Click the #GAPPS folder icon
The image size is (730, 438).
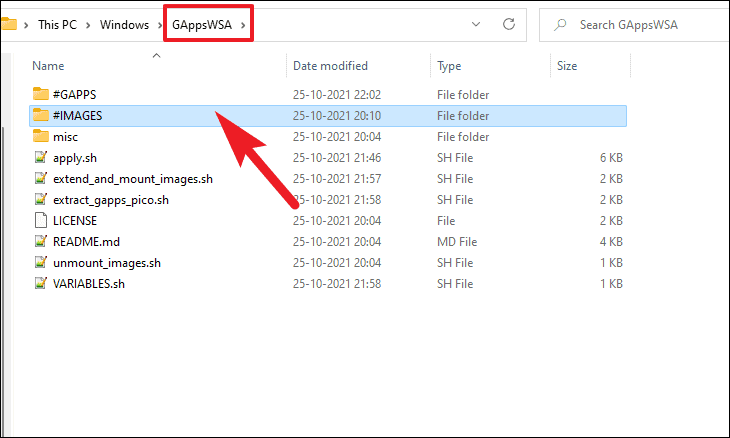click(x=41, y=94)
